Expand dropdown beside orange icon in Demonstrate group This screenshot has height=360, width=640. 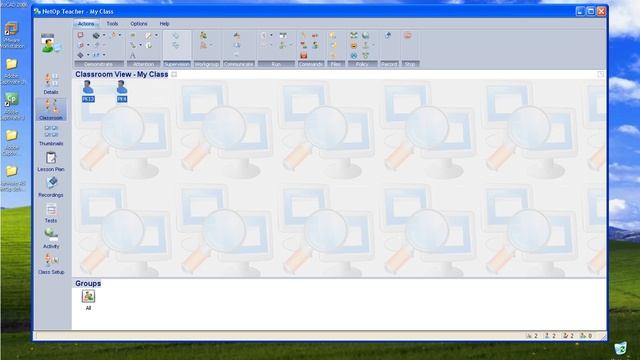pos(120,35)
